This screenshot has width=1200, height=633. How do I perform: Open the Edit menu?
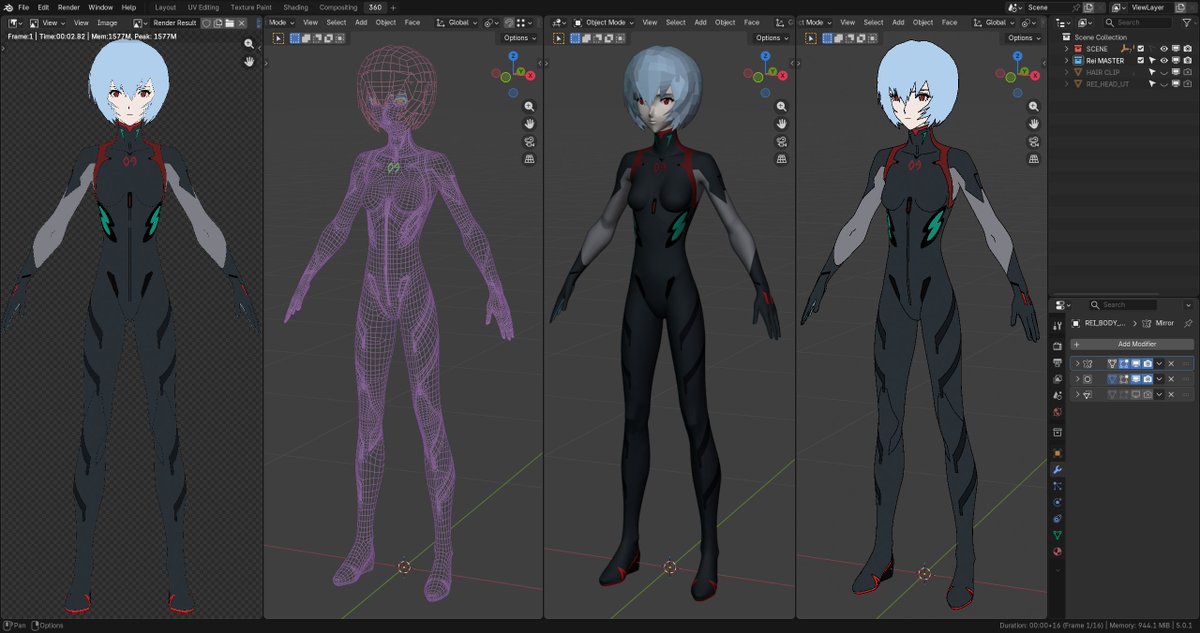coord(43,7)
